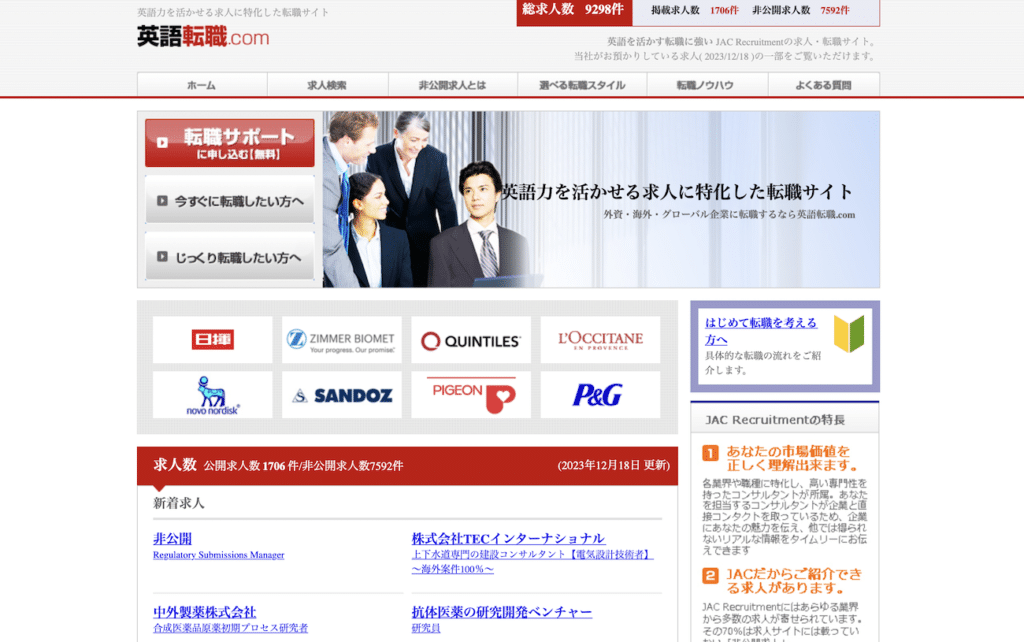Open the 研究員 job link
This screenshot has height=642, width=1024.
(x=426, y=628)
